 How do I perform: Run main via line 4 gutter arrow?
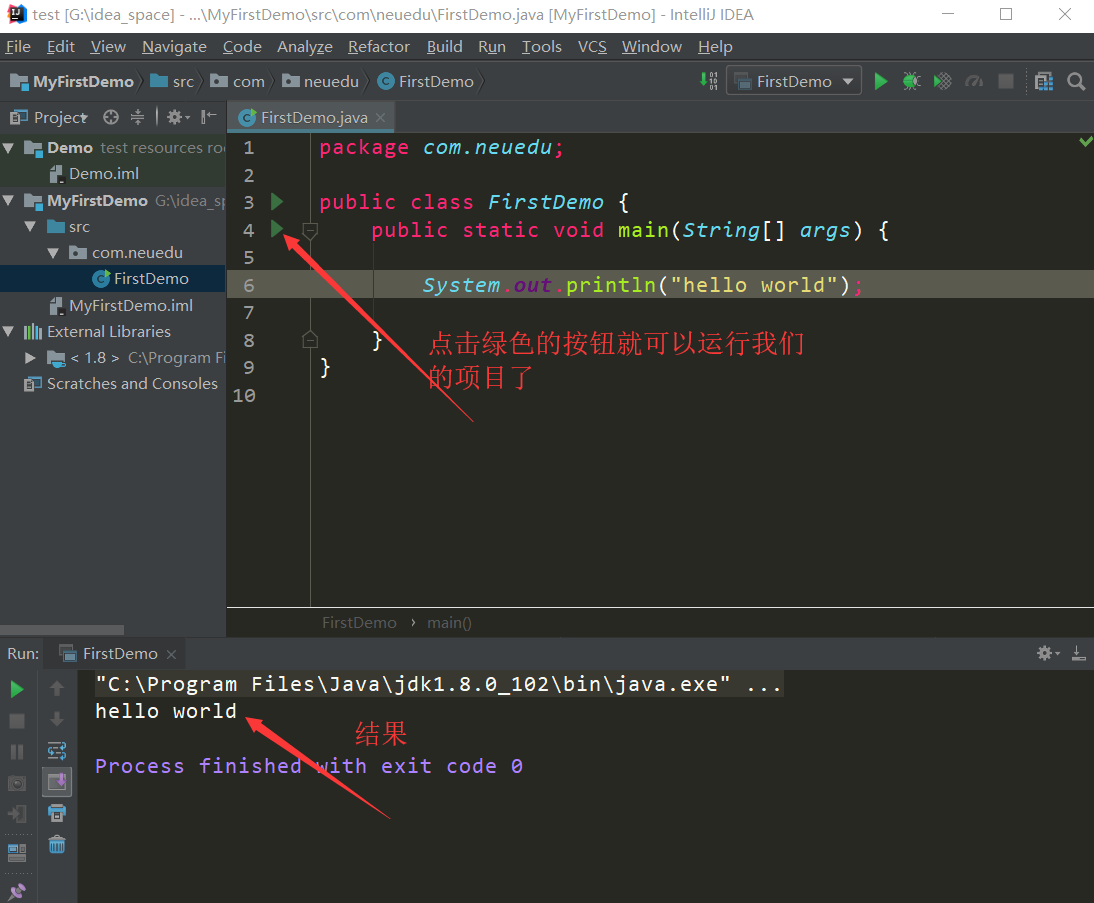tap(277, 229)
